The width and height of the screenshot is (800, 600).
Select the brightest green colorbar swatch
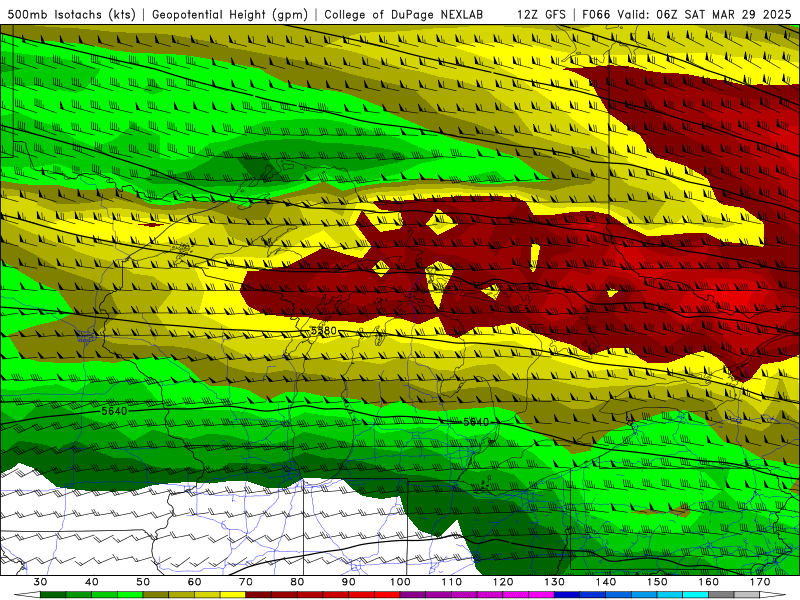click(x=130, y=594)
